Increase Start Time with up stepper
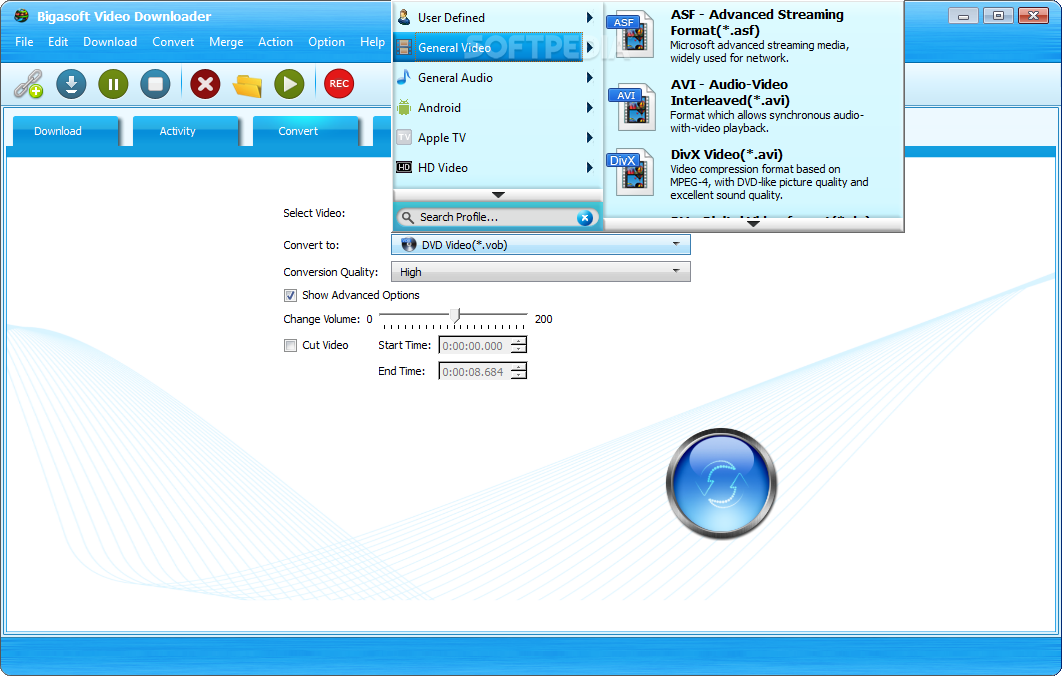 coord(519,341)
